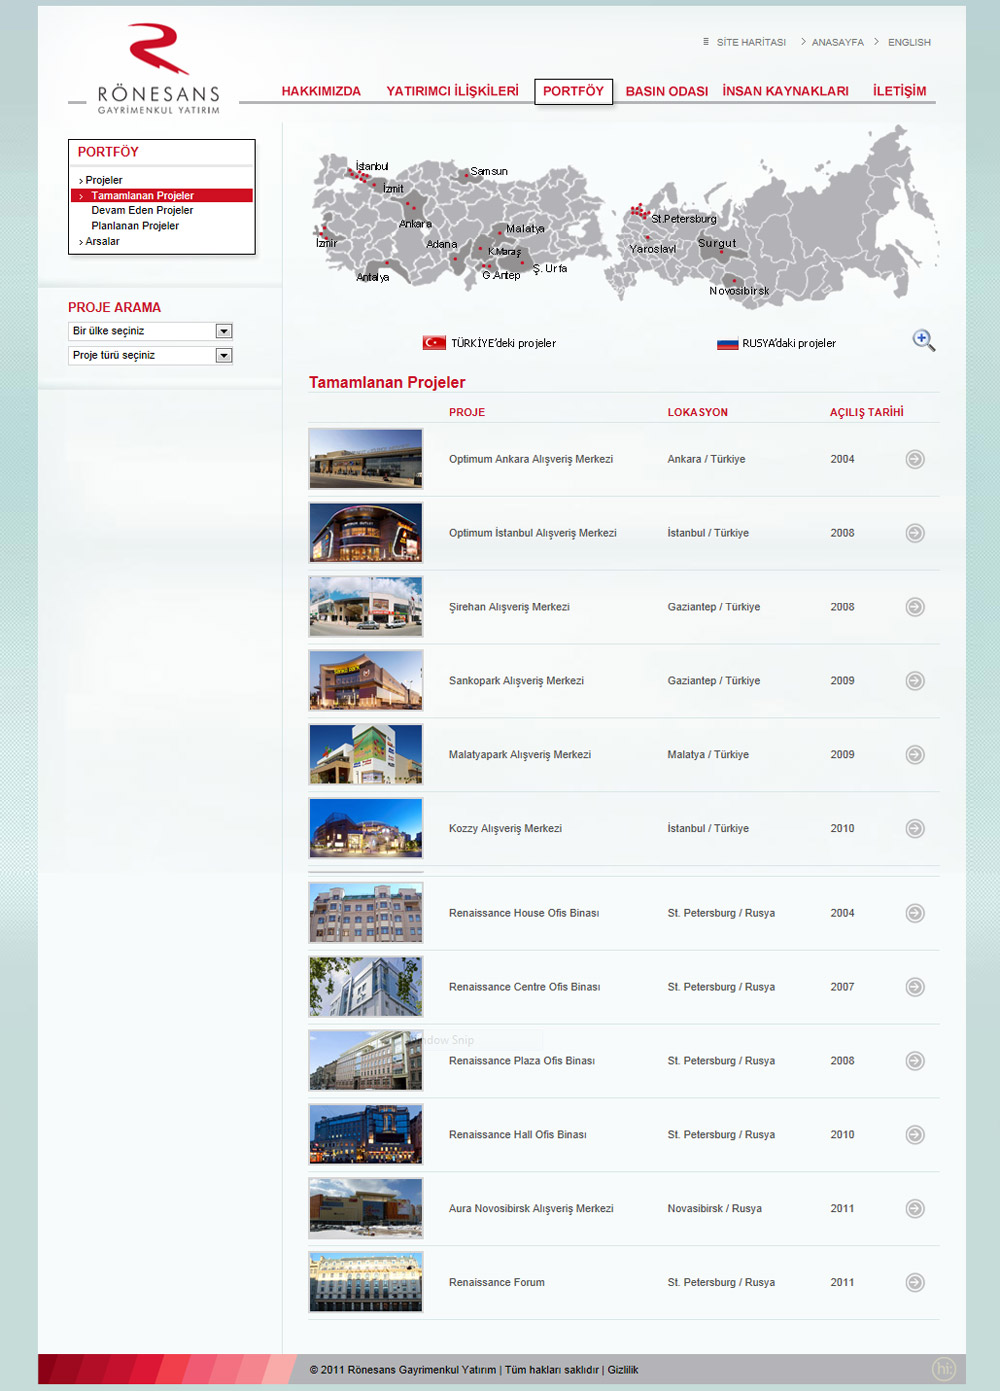Select Devam Eden Projeler in sidebar

(142, 211)
